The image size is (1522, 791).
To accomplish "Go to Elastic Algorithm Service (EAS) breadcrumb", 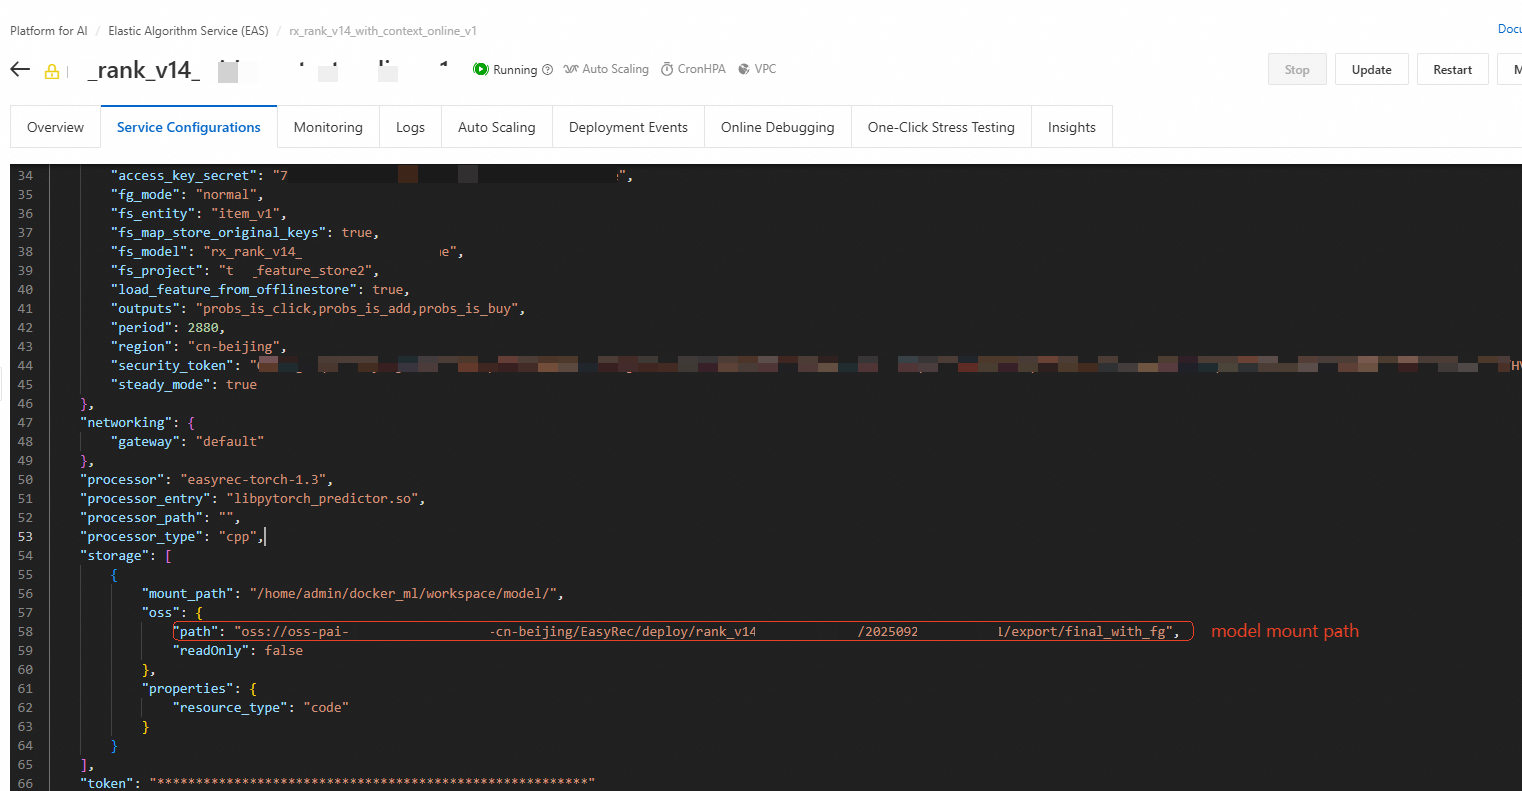I will [x=188, y=31].
